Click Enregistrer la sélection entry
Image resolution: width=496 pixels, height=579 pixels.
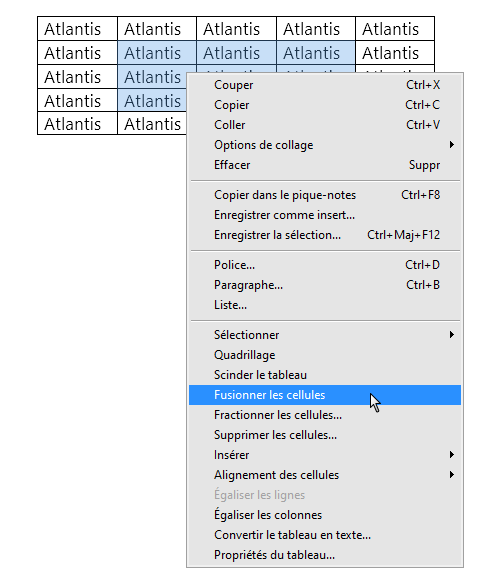[325, 235]
